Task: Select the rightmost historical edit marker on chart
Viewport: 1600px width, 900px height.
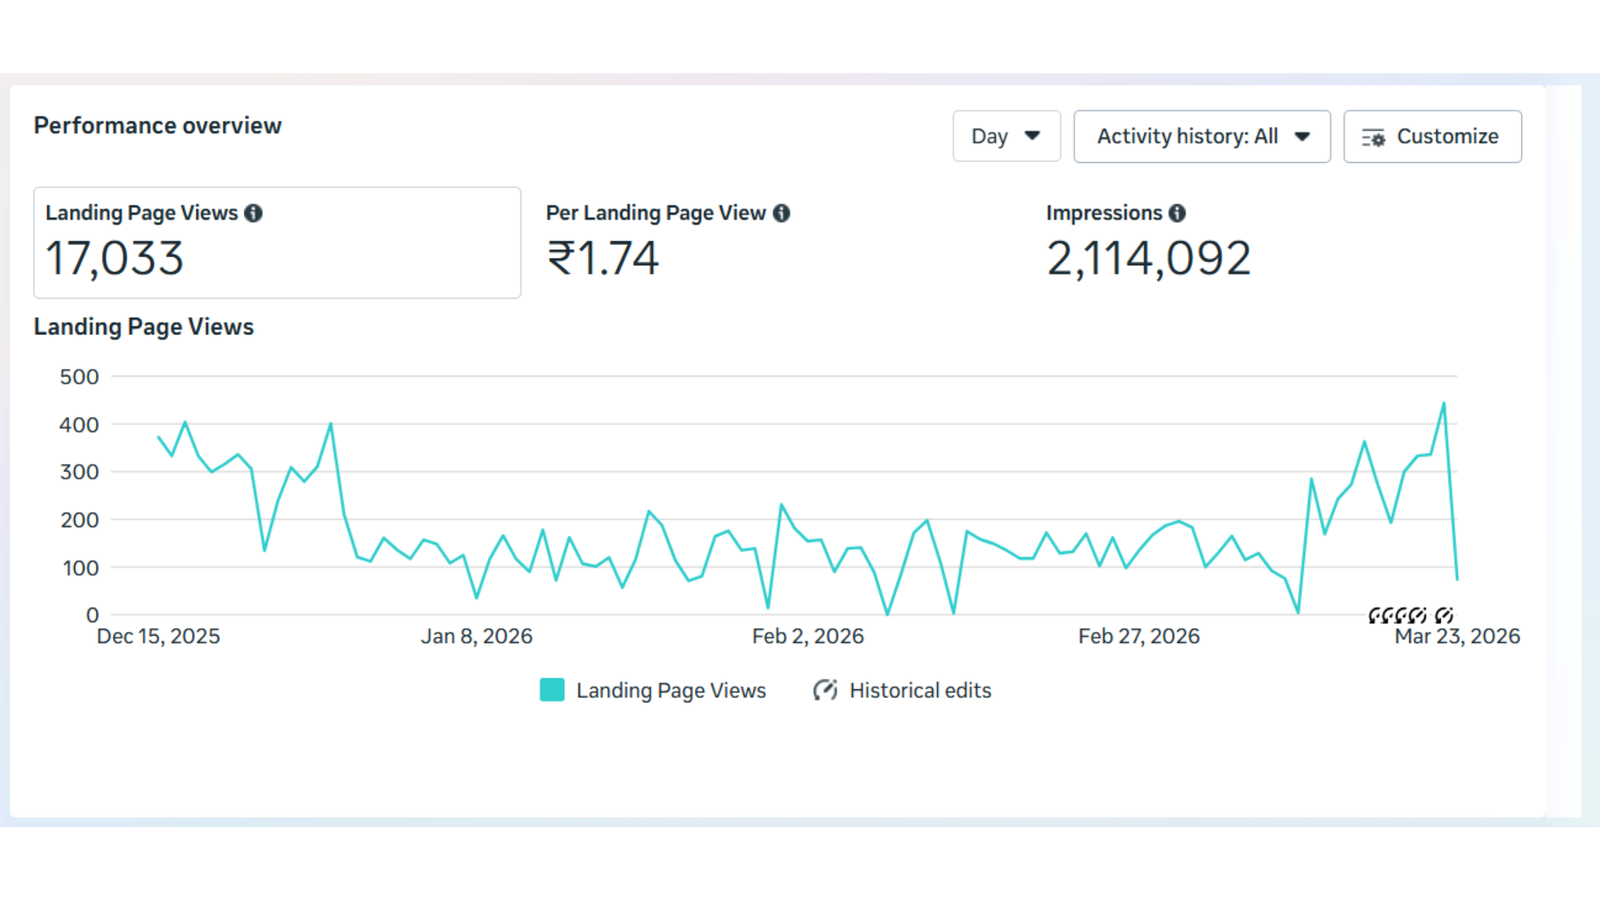Action: pyautogui.click(x=1444, y=615)
